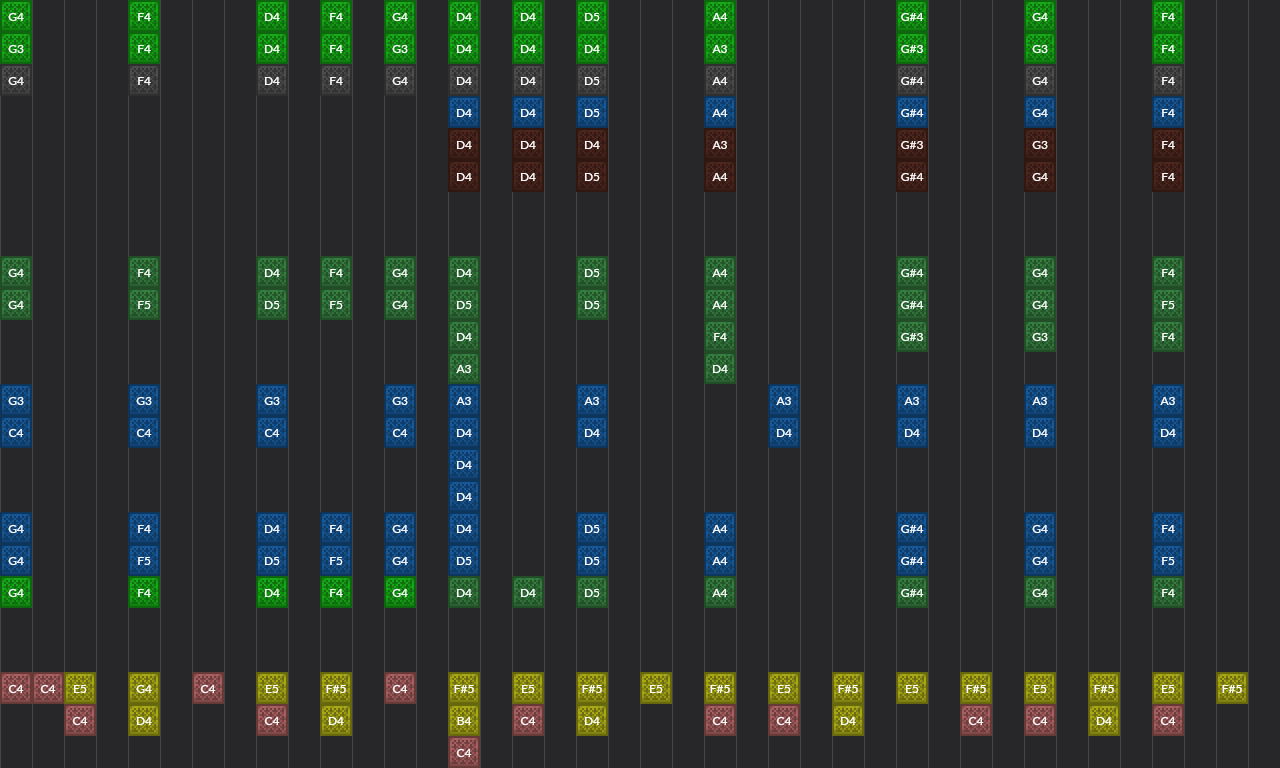The width and height of the screenshot is (1280, 768).
Task: Select the green G4 note in the top-left corner
Action: pyautogui.click(x=16, y=16)
